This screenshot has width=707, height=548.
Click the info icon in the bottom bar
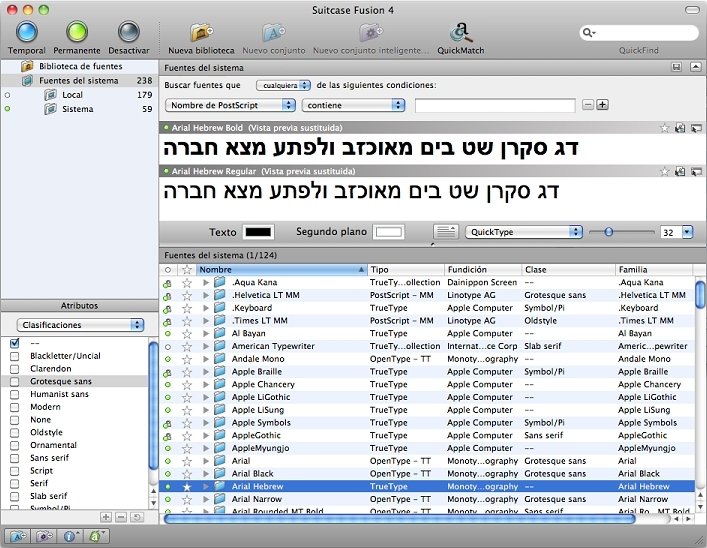click(x=70, y=536)
